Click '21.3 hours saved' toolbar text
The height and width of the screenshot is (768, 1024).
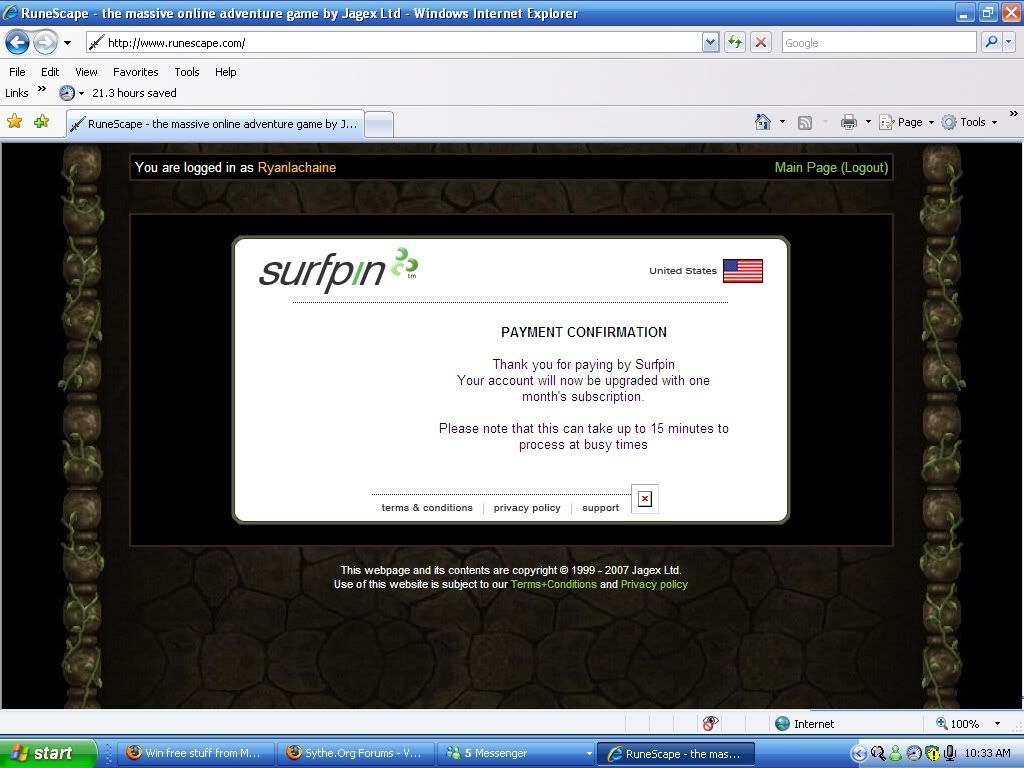coord(134,93)
